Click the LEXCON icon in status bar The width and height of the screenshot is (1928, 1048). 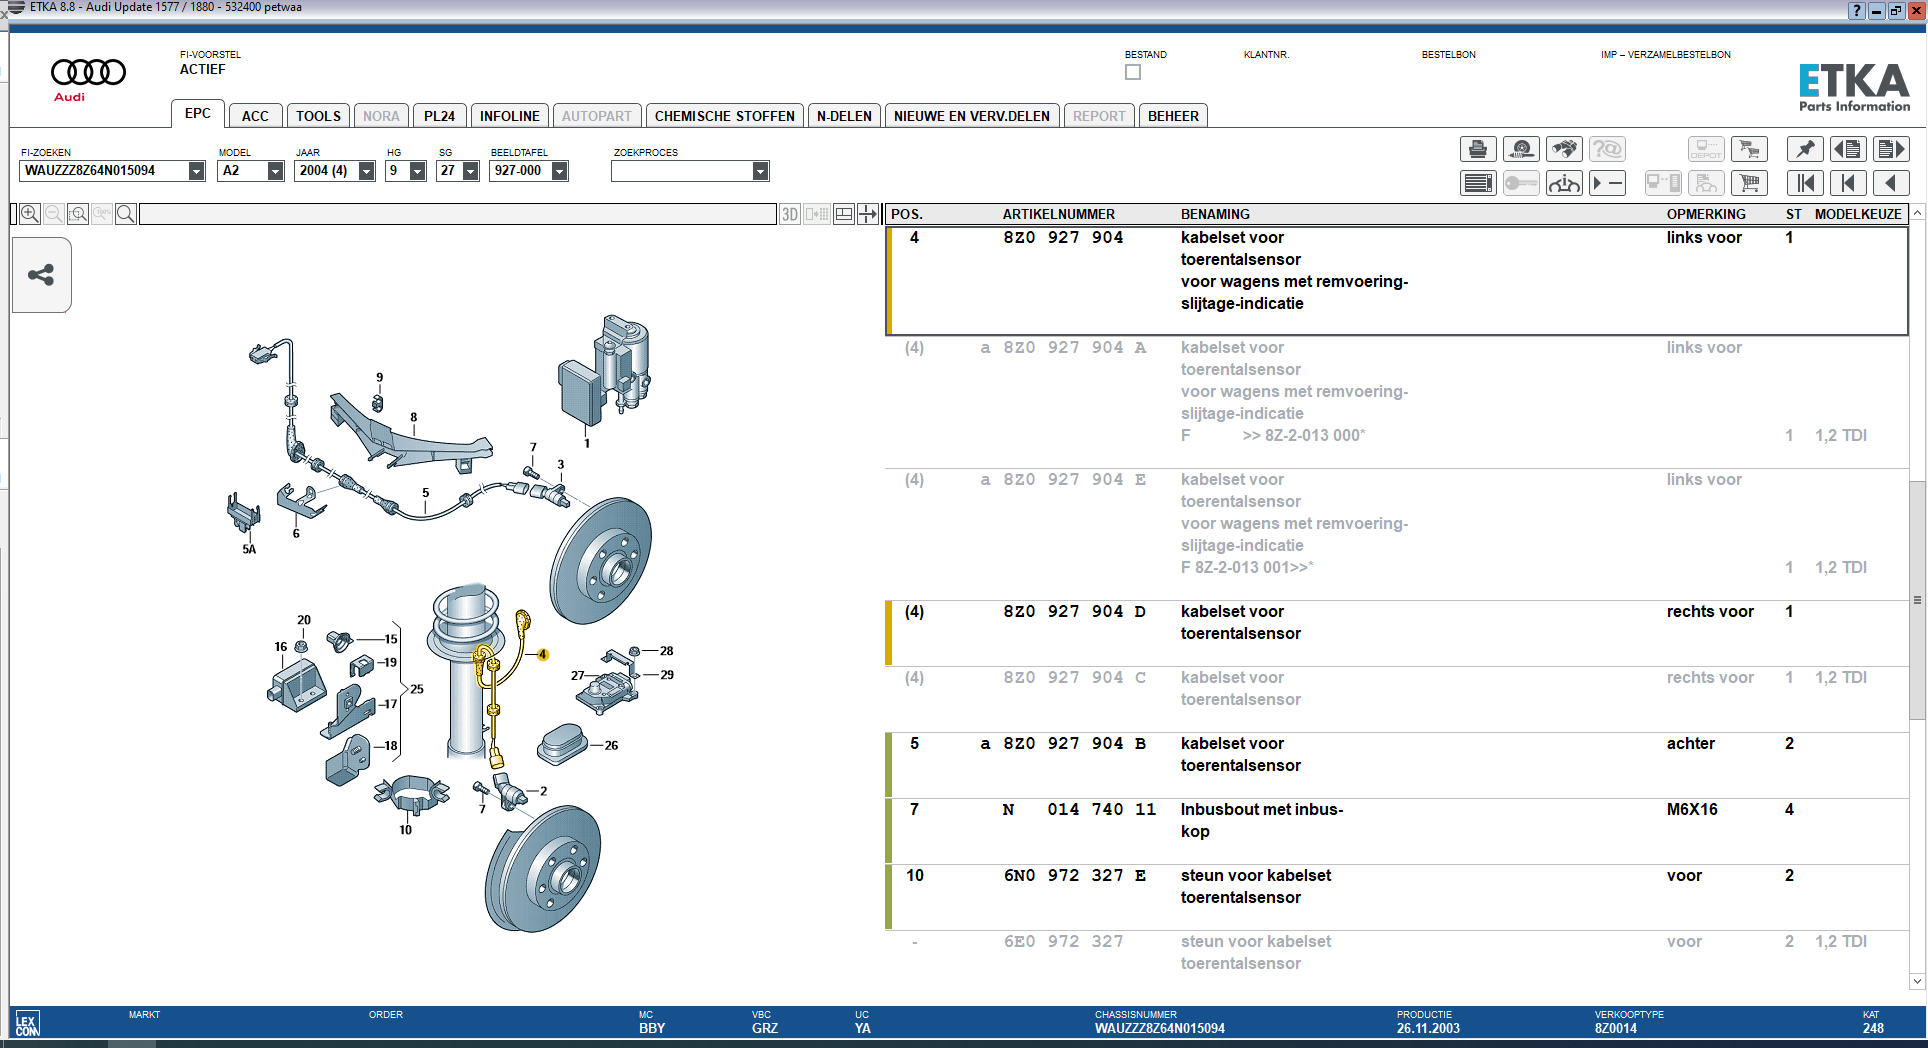click(x=27, y=1025)
